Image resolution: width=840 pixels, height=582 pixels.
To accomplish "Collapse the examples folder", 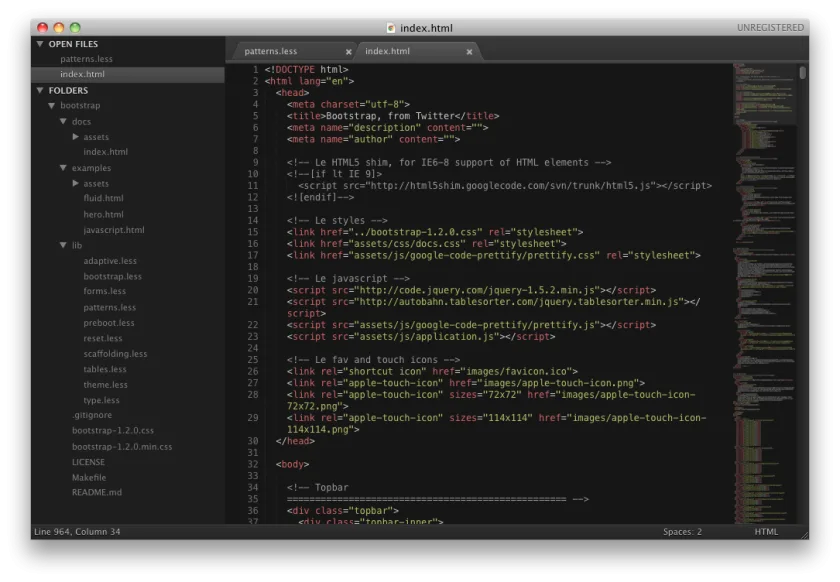I will (63, 168).
